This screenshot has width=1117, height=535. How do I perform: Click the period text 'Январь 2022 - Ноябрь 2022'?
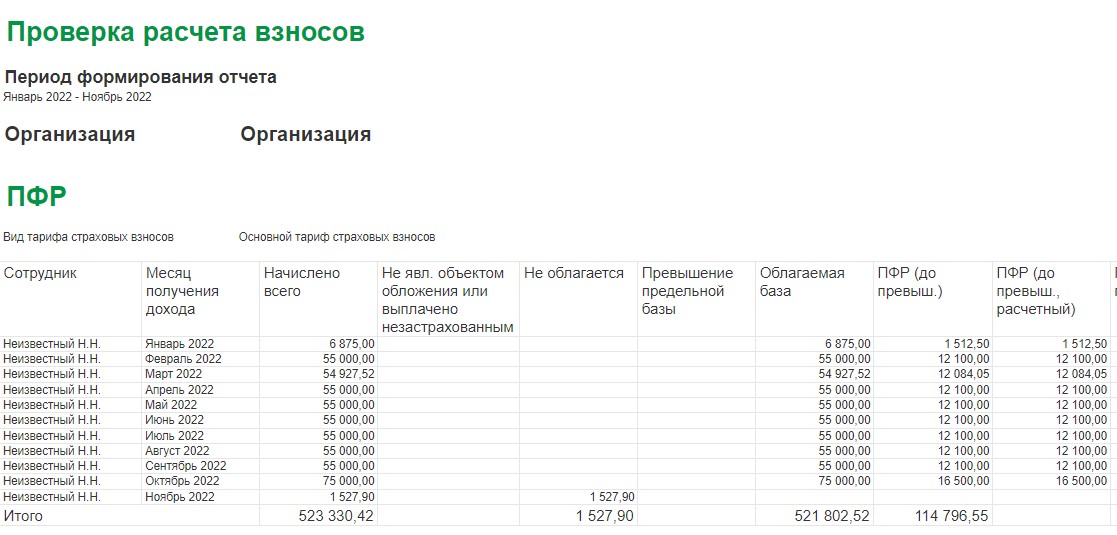[78, 98]
